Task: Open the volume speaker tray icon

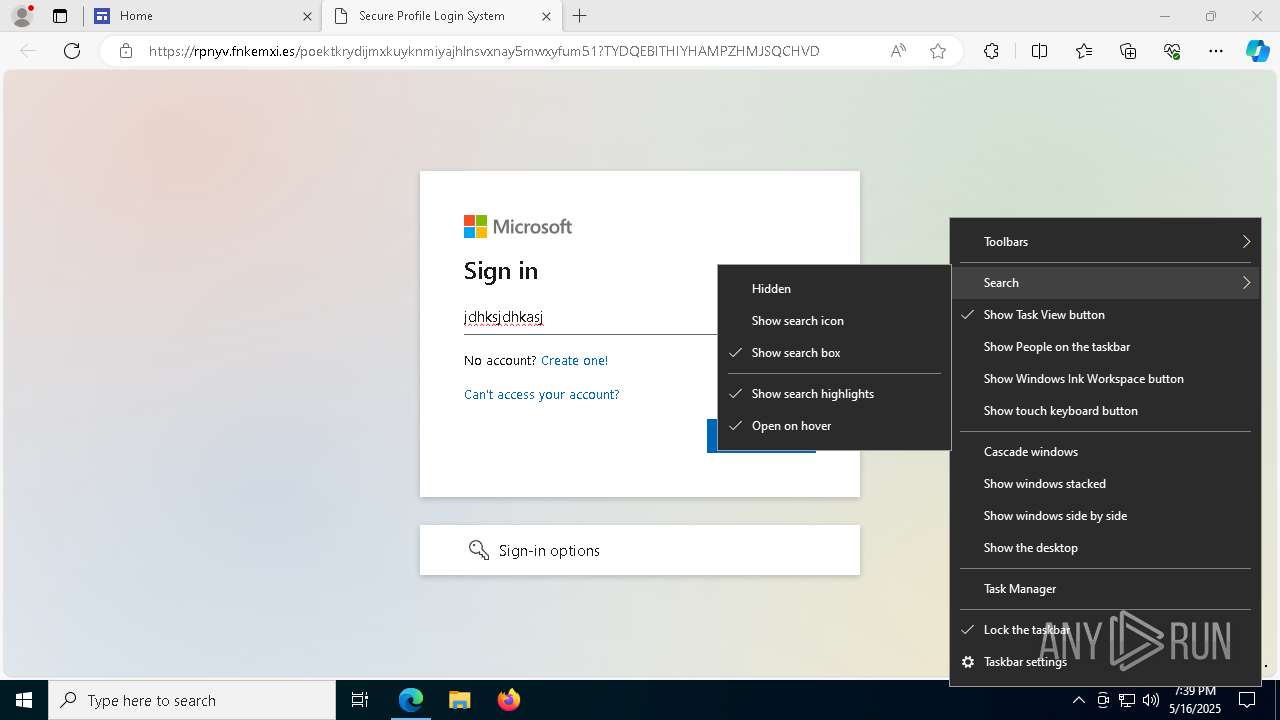Action: (1151, 700)
